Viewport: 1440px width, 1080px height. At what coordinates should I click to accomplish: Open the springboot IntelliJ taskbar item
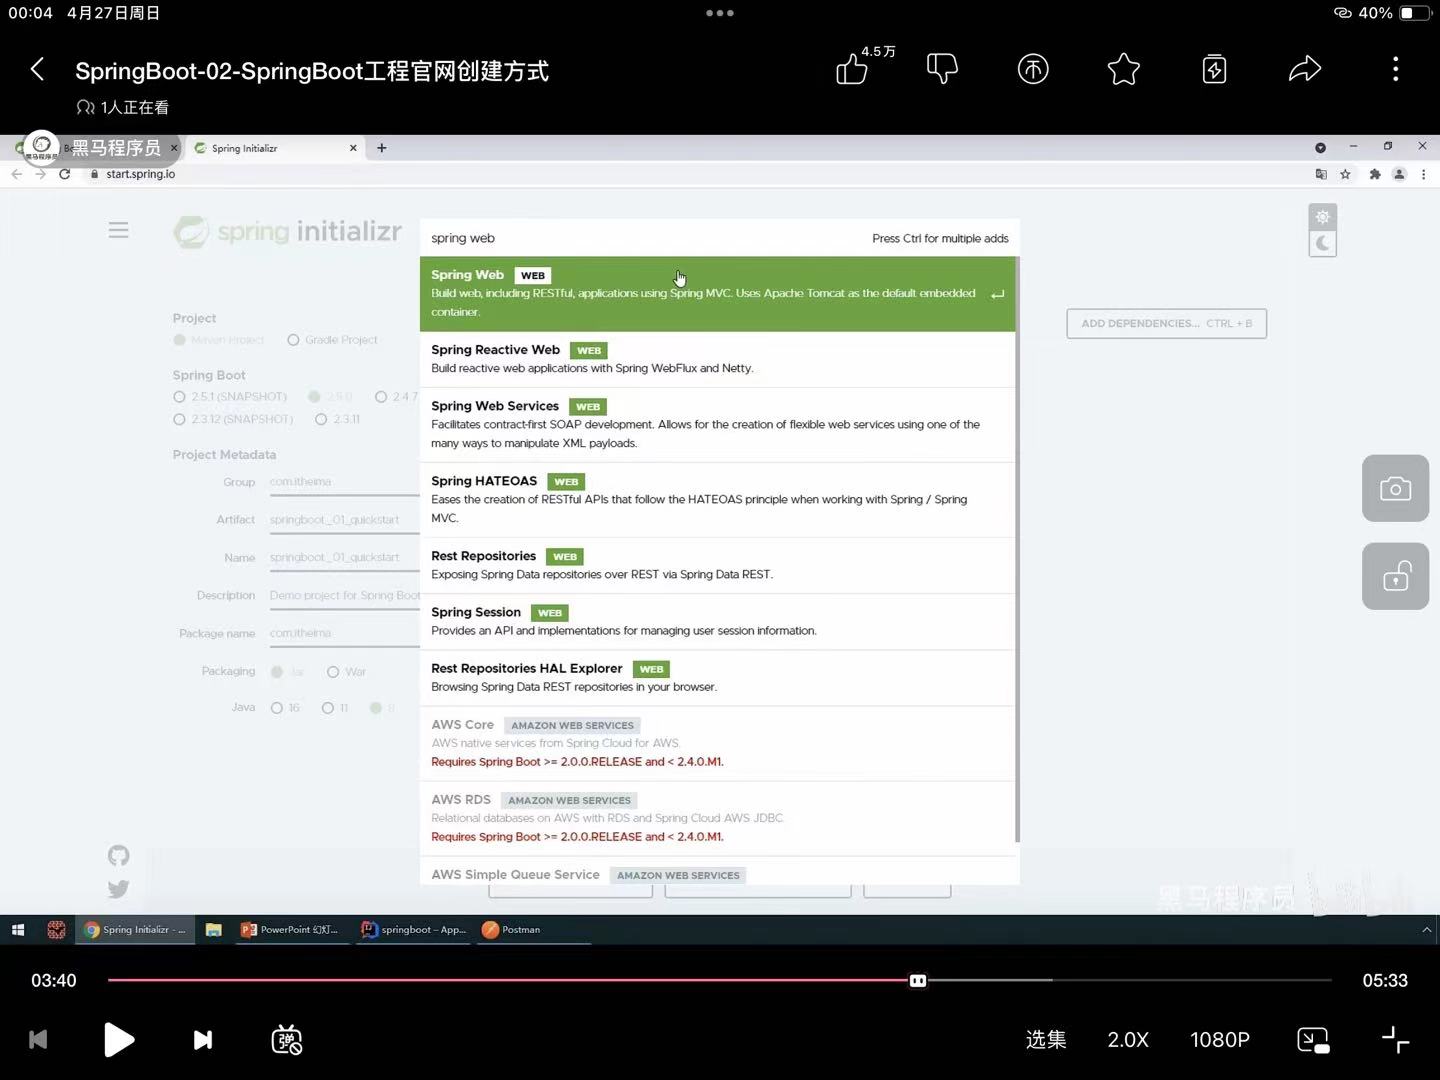413,930
